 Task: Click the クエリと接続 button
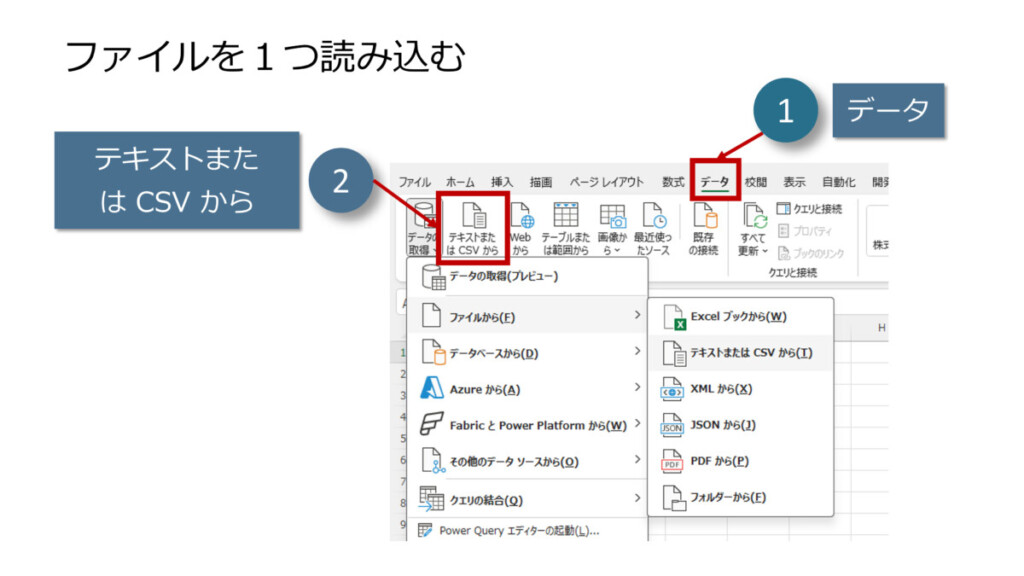(x=809, y=209)
